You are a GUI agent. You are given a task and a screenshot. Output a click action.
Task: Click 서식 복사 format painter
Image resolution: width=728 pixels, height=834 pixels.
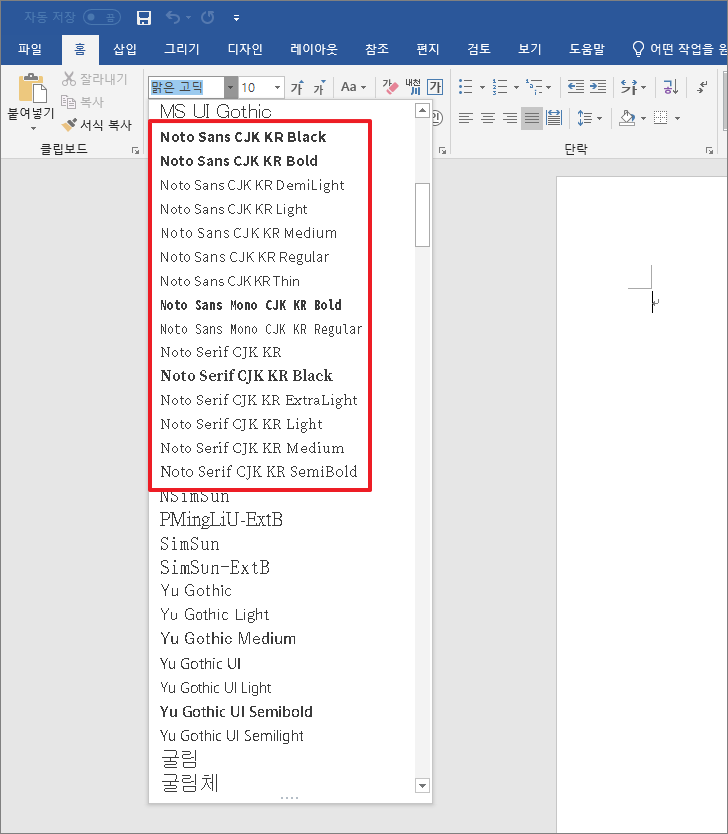(96, 125)
